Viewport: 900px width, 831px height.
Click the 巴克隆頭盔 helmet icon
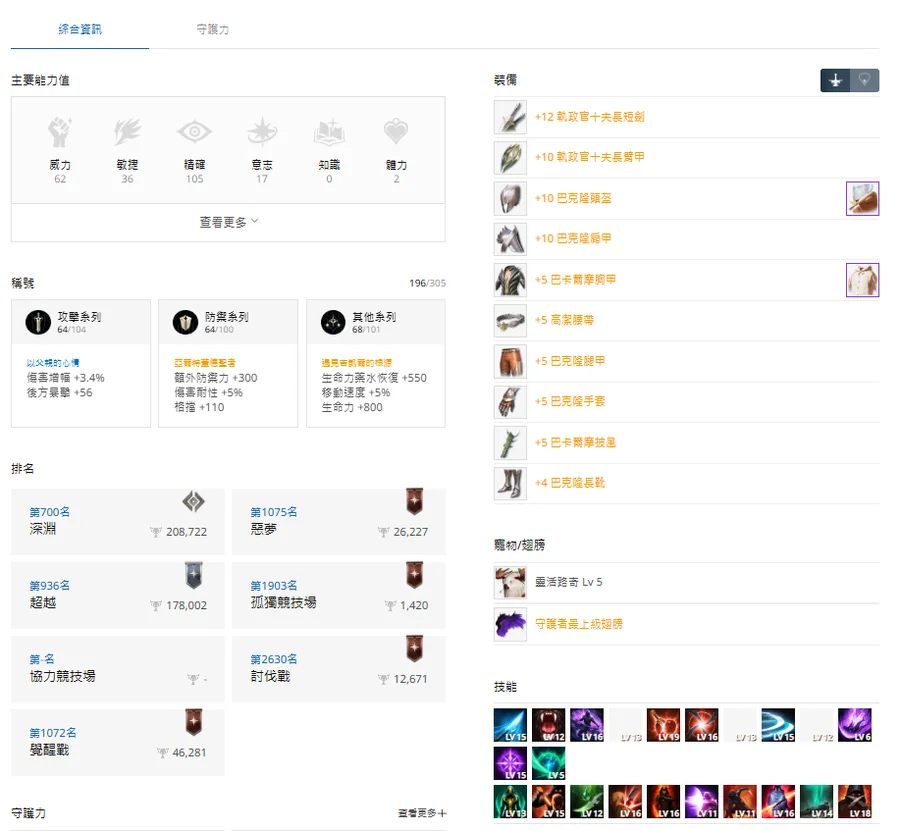pyautogui.click(x=510, y=199)
